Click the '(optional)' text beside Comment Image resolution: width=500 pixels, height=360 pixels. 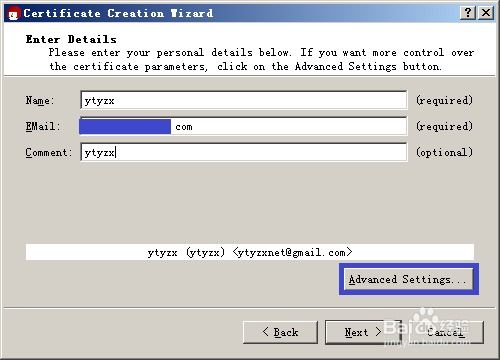(444, 152)
